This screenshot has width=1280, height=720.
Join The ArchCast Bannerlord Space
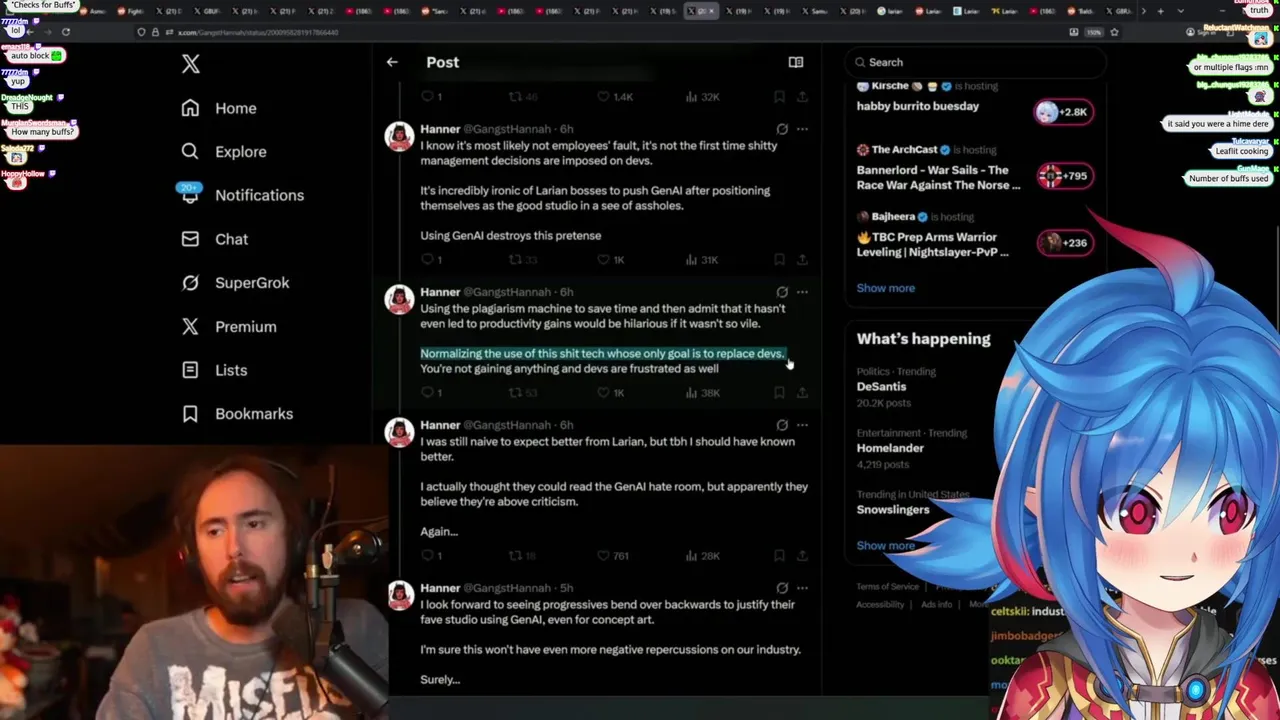(x=1064, y=176)
